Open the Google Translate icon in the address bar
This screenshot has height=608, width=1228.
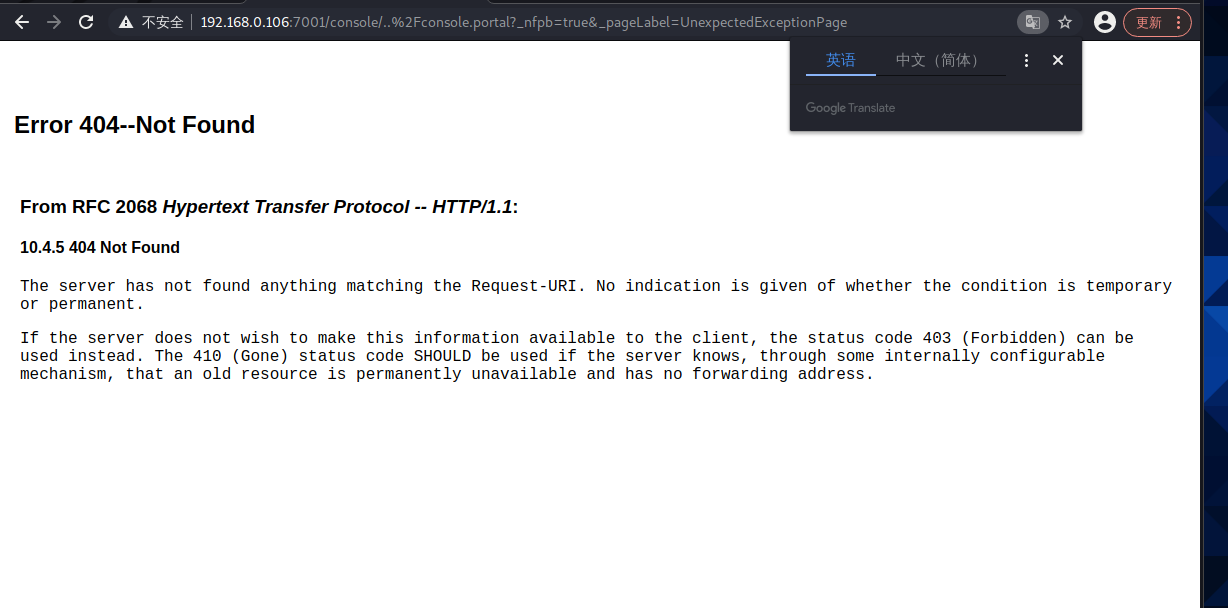(1032, 22)
